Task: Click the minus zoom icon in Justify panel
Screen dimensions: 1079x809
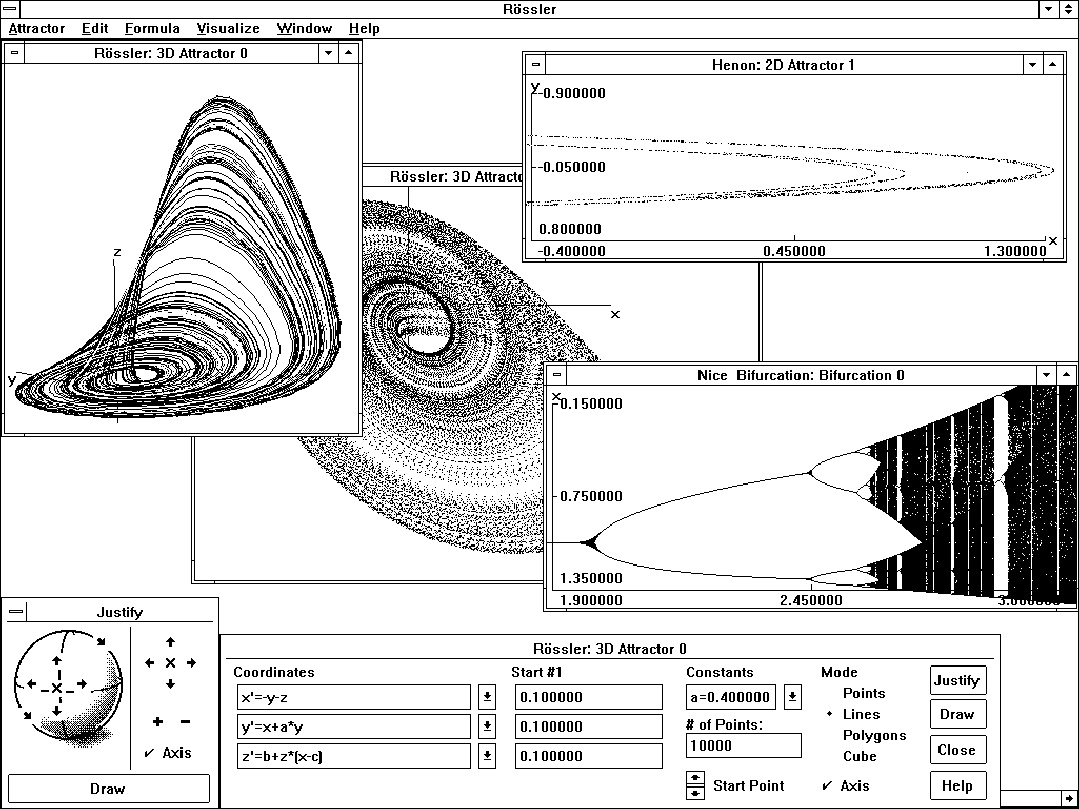Action: (x=187, y=721)
